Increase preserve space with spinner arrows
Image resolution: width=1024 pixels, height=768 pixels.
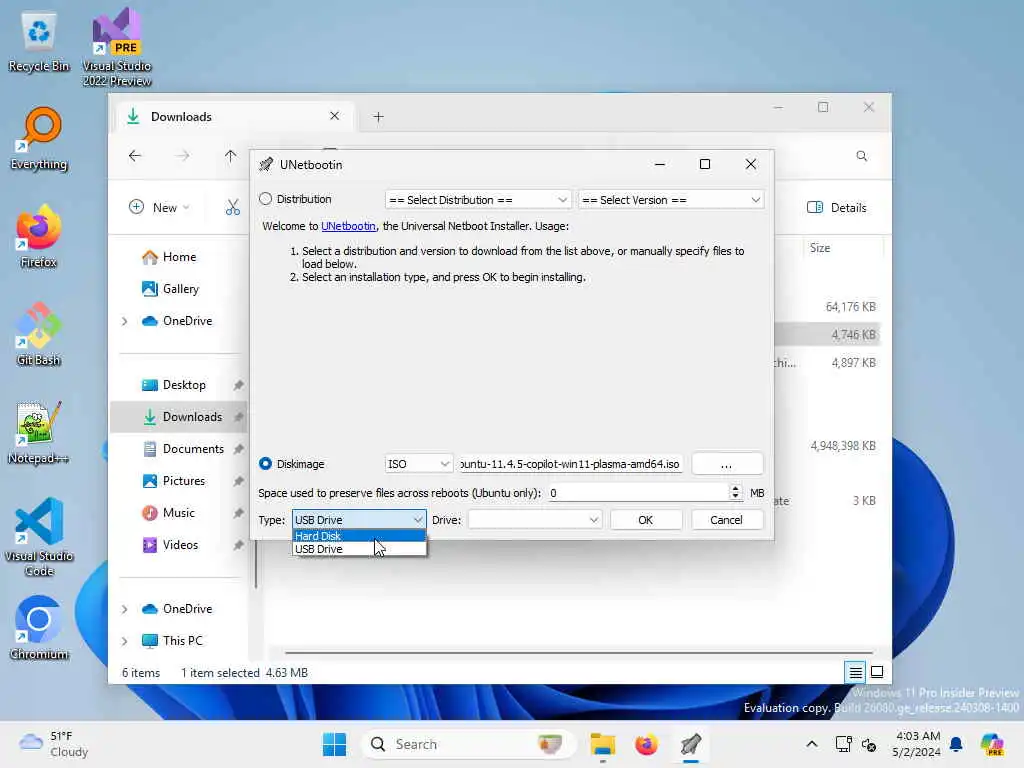[735, 489]
